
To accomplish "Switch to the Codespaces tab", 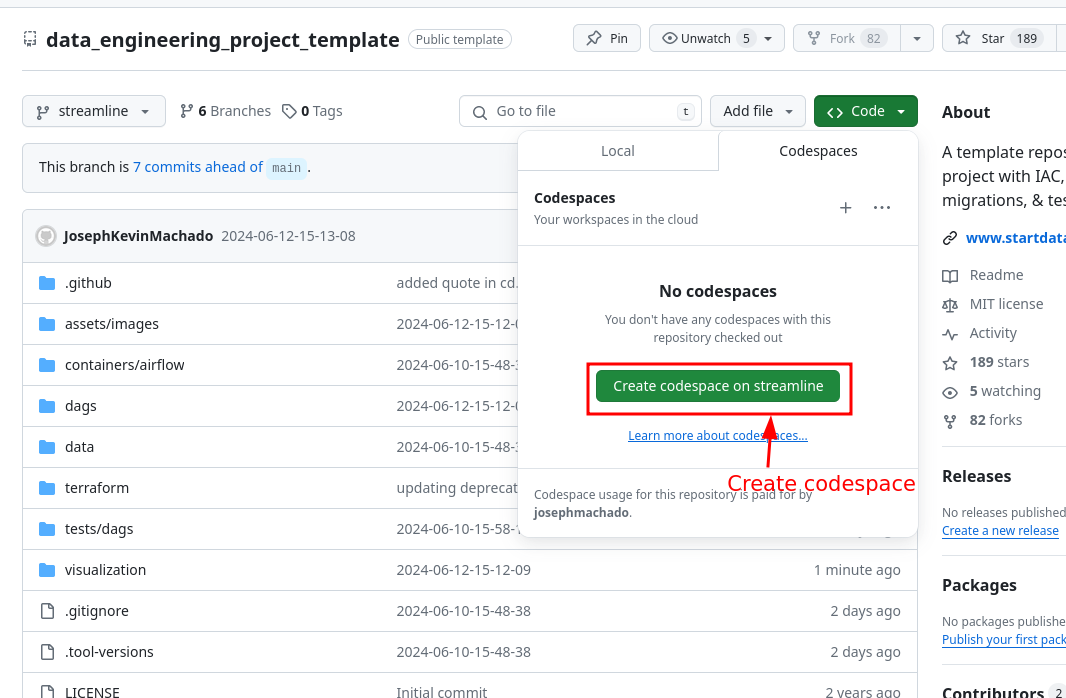I will click(817, 151).
